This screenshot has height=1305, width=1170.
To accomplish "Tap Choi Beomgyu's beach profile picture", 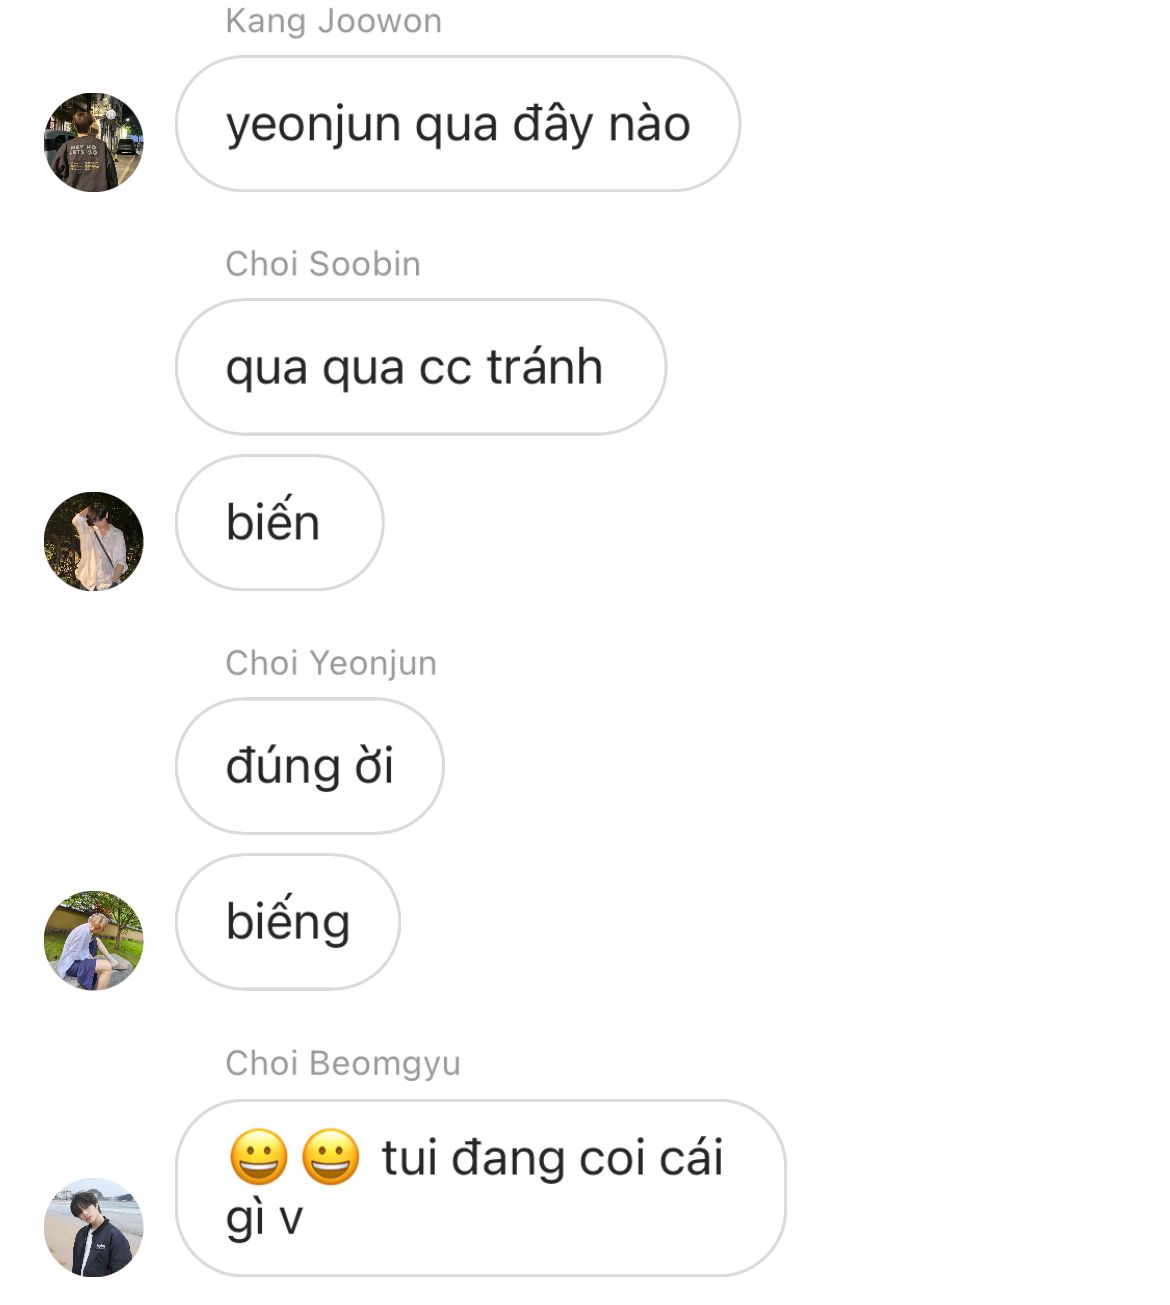I will [94, 1227].
